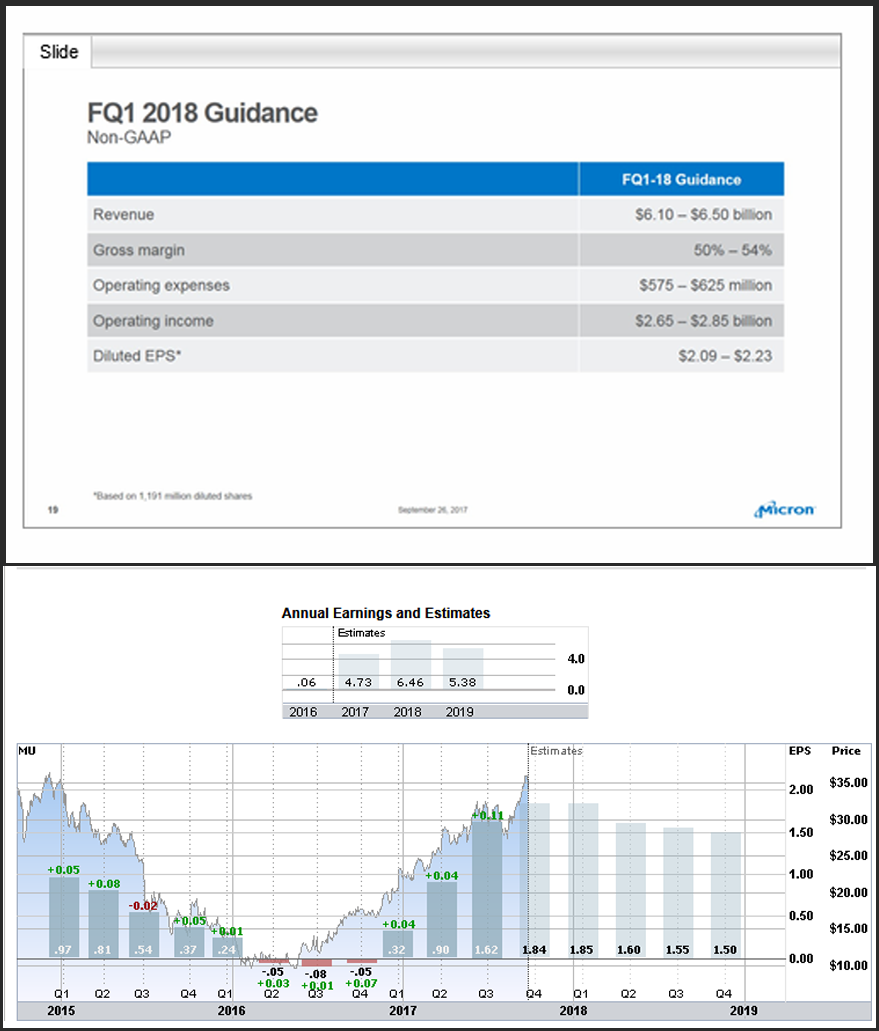Click the 2018 year marker on timeline
This screenshot has height=1031, width=879.
pos(573,1011)
